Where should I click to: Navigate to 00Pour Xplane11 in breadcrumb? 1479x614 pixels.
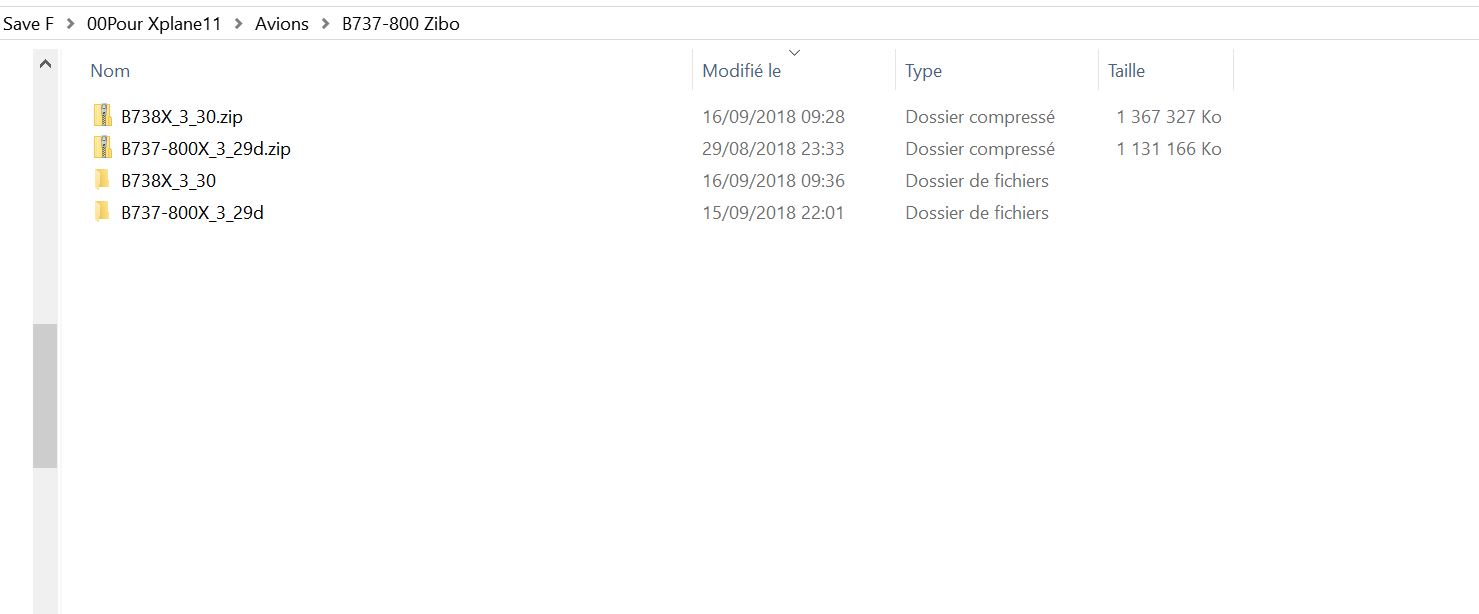(154, 23)
